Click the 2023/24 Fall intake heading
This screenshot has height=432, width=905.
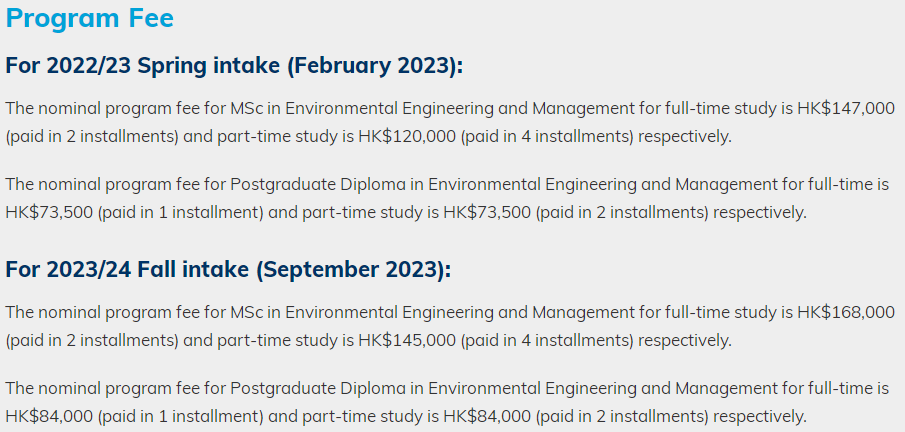click(228, 270)
